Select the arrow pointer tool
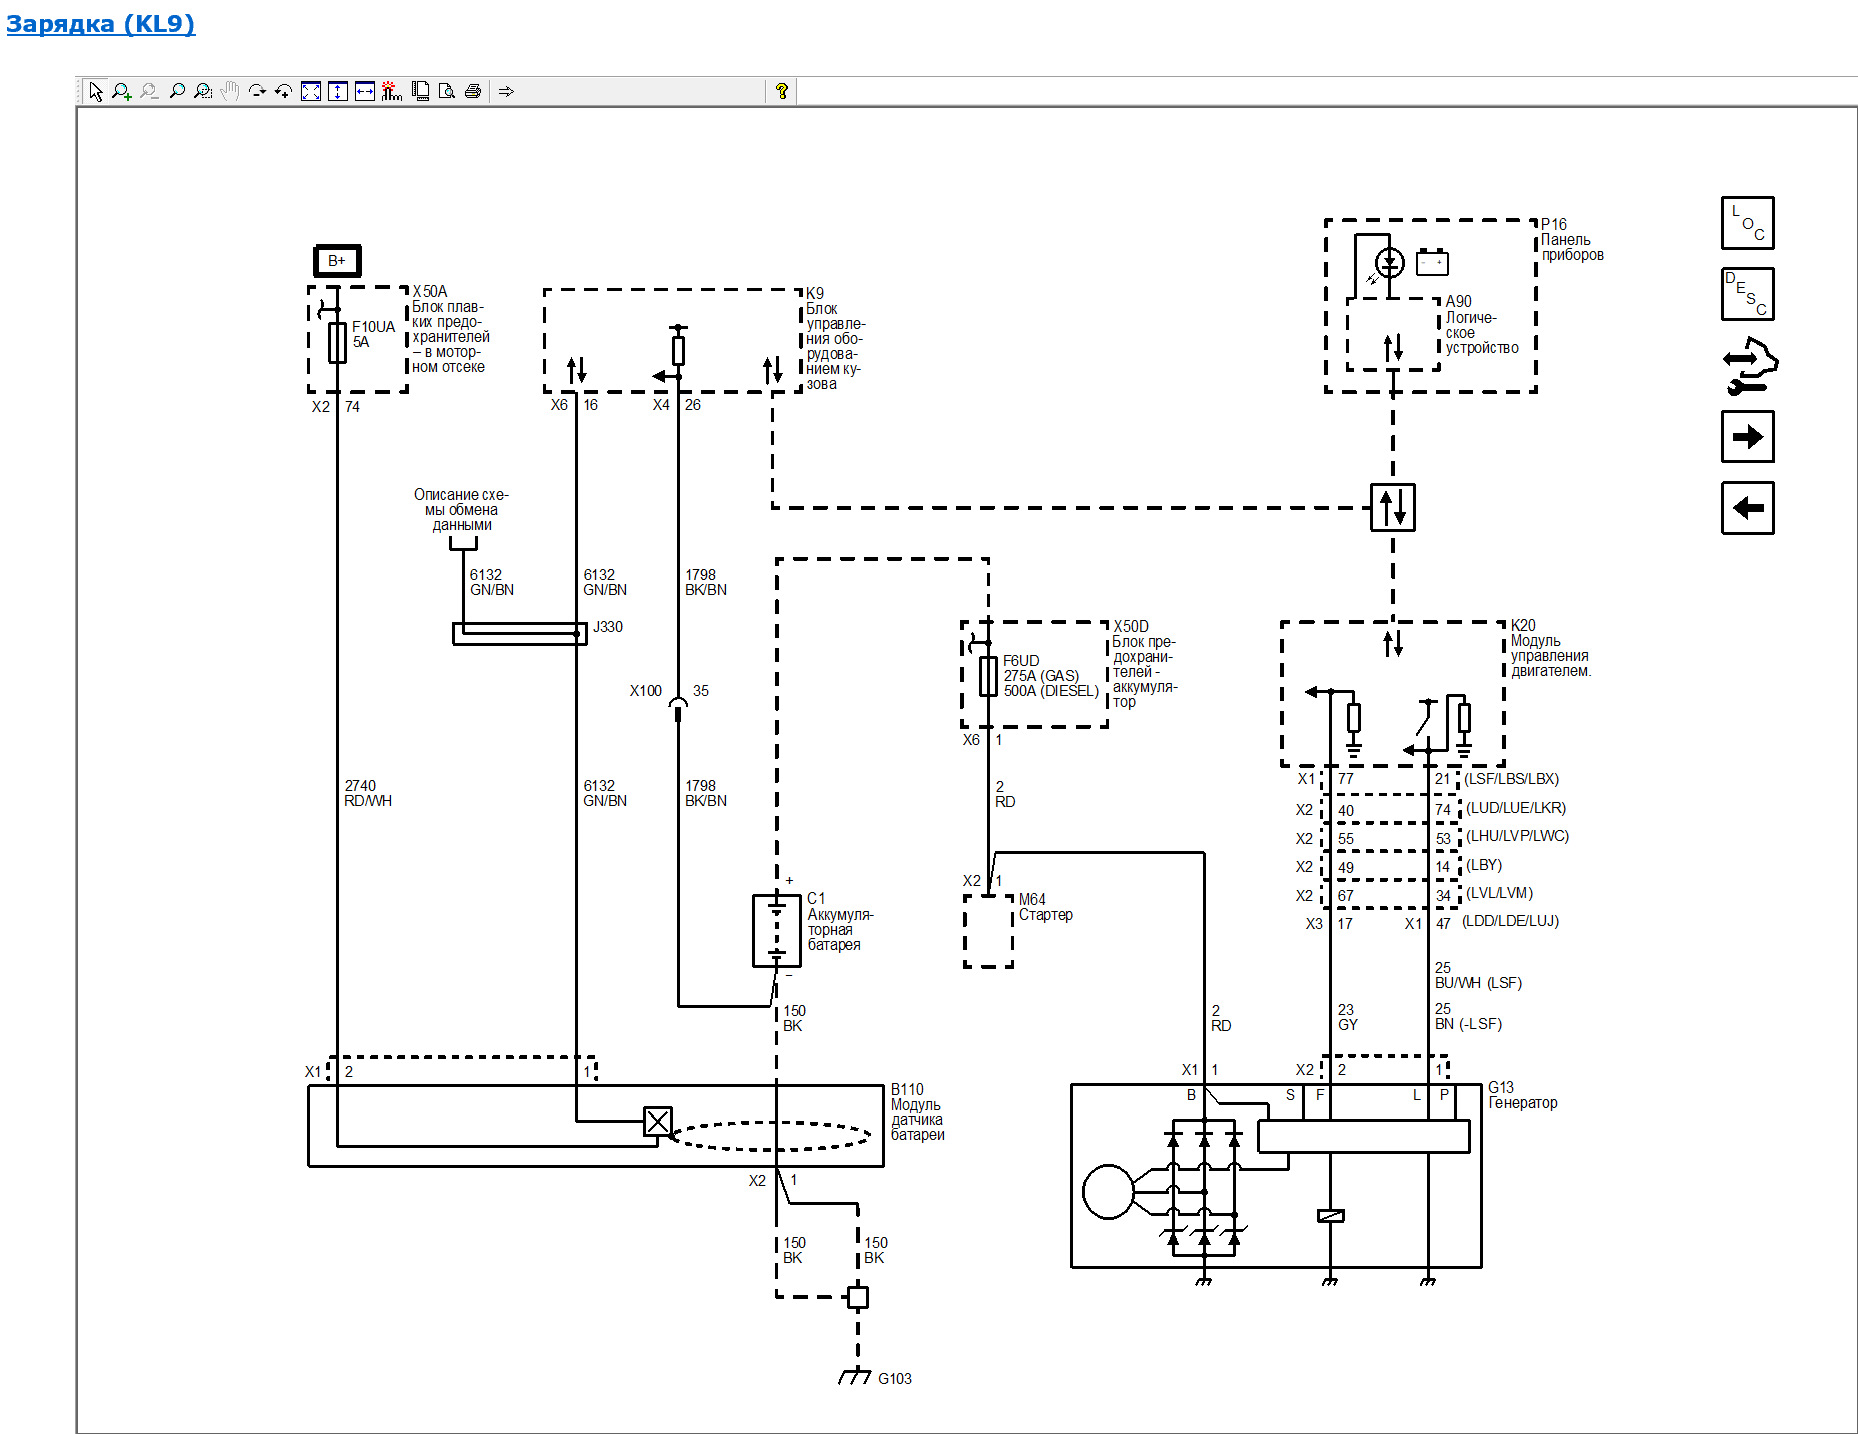Viewport: 1858px width, 1434px height. (96, 91)
